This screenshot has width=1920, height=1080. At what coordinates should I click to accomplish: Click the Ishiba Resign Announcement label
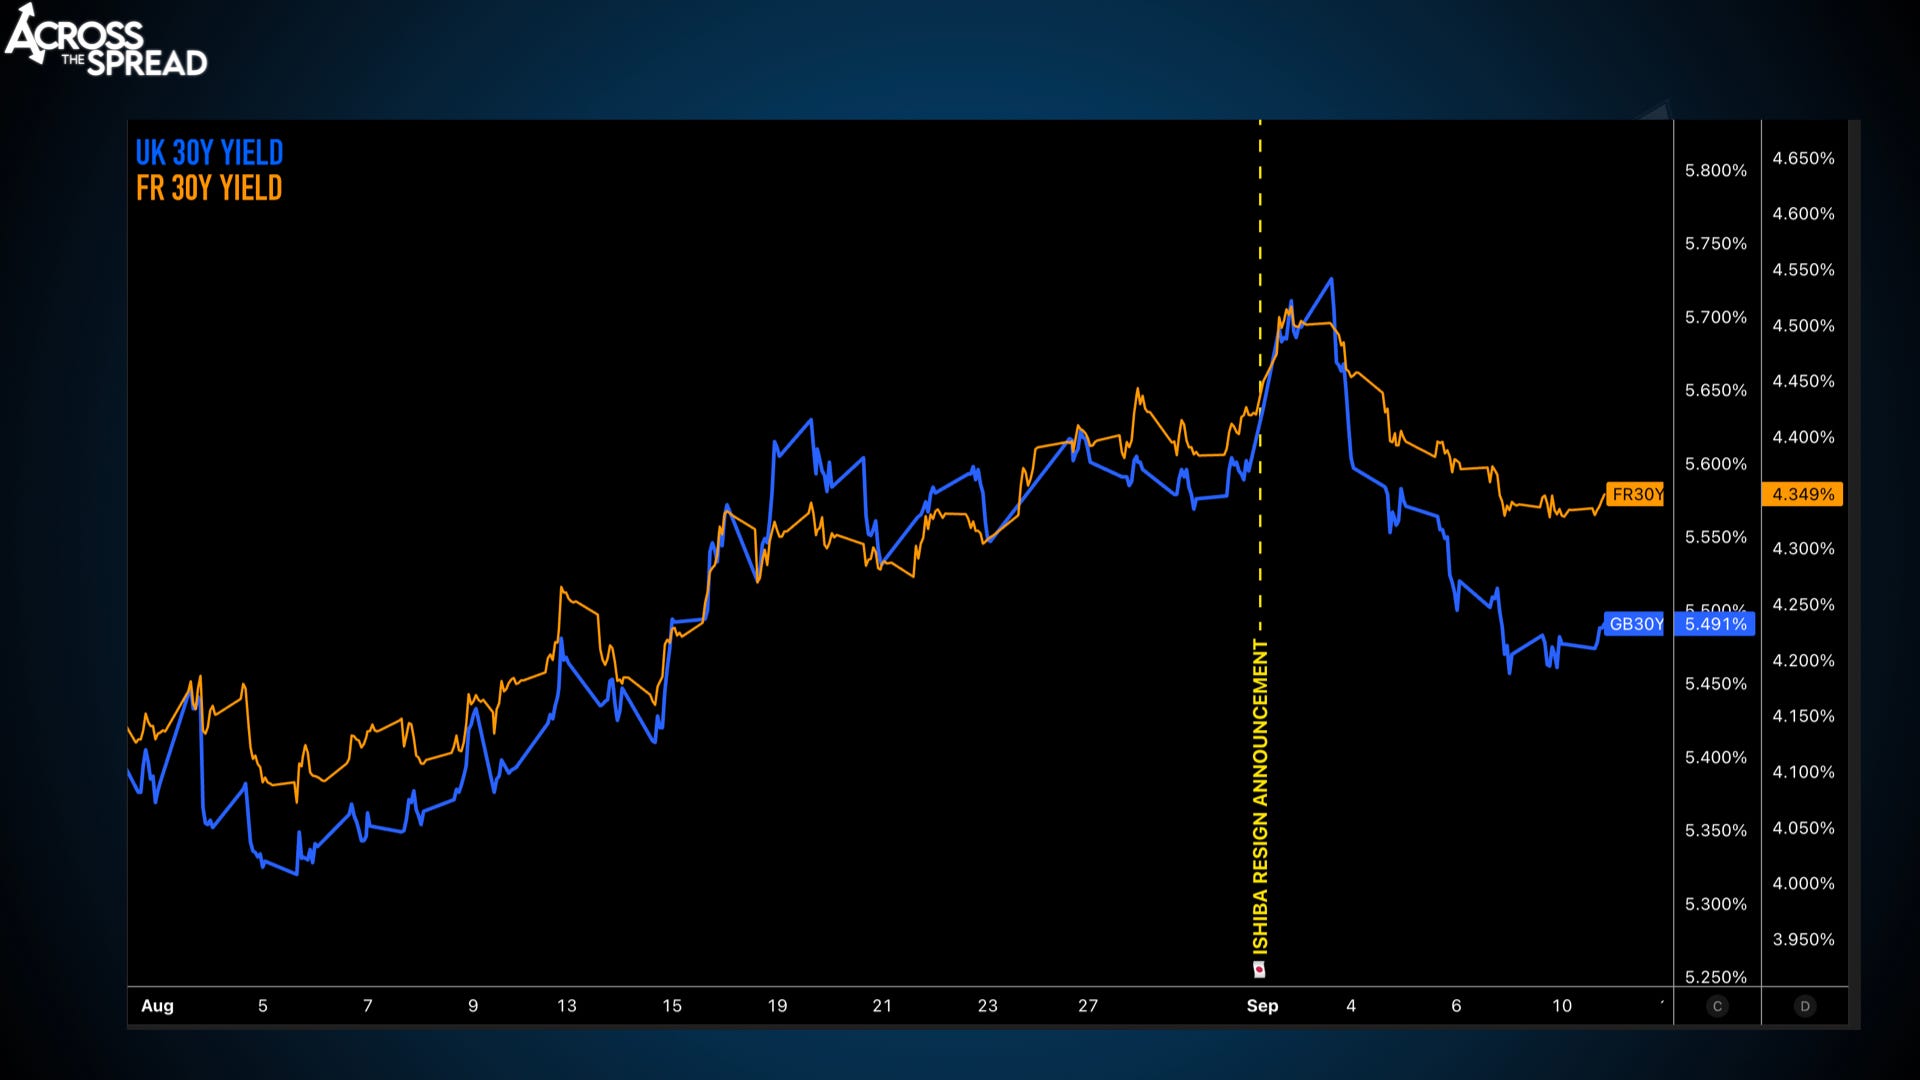1261,795
